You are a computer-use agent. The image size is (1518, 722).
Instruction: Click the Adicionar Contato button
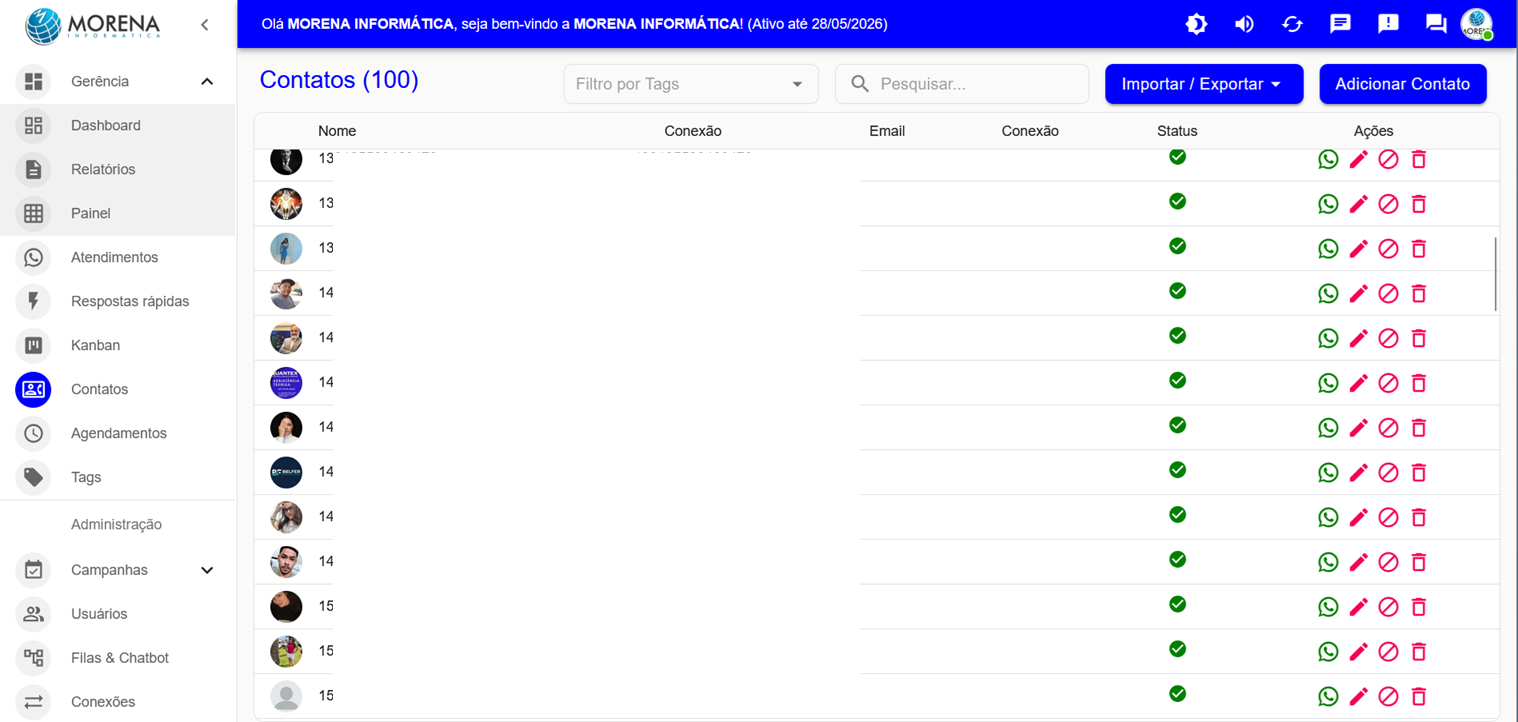1402,84
